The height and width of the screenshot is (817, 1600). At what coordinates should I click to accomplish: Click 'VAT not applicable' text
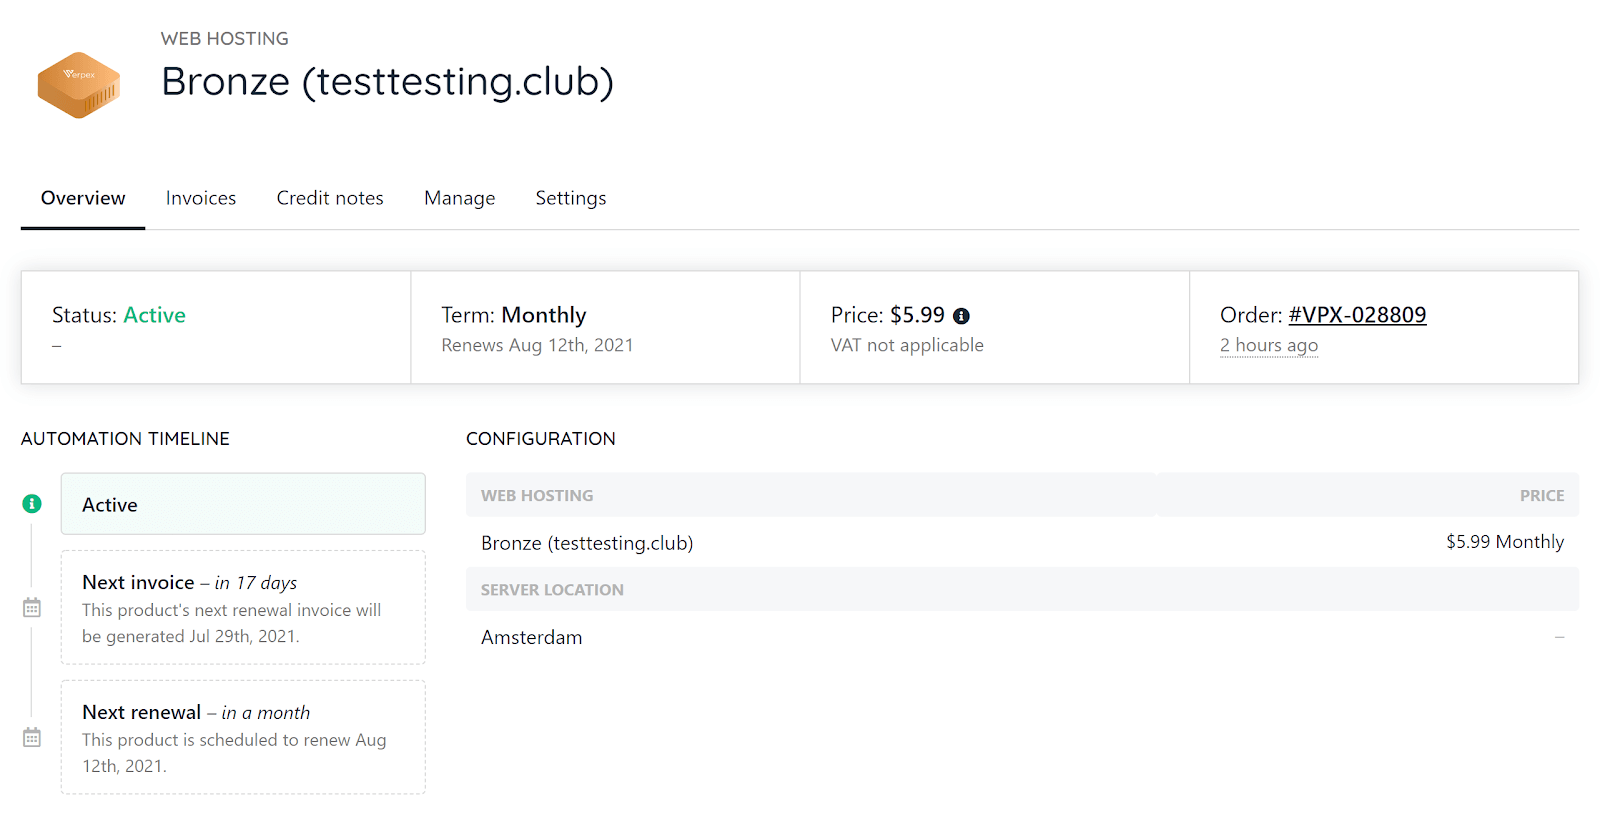(907, 345)
